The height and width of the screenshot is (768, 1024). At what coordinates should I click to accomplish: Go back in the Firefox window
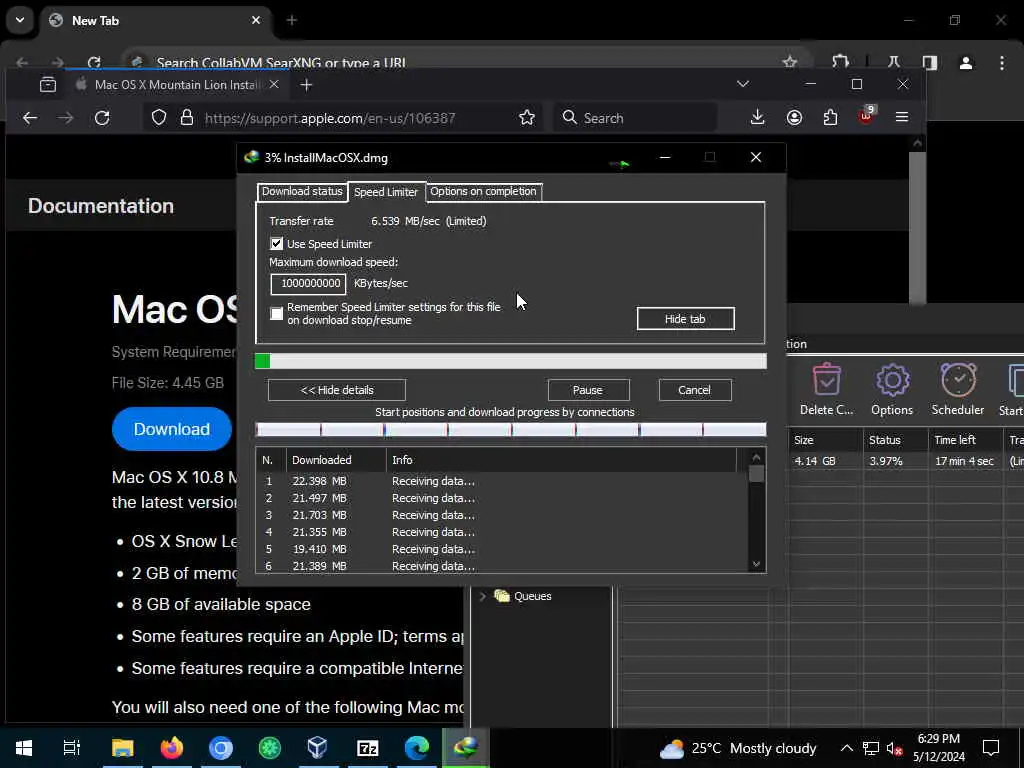[30, 118]
